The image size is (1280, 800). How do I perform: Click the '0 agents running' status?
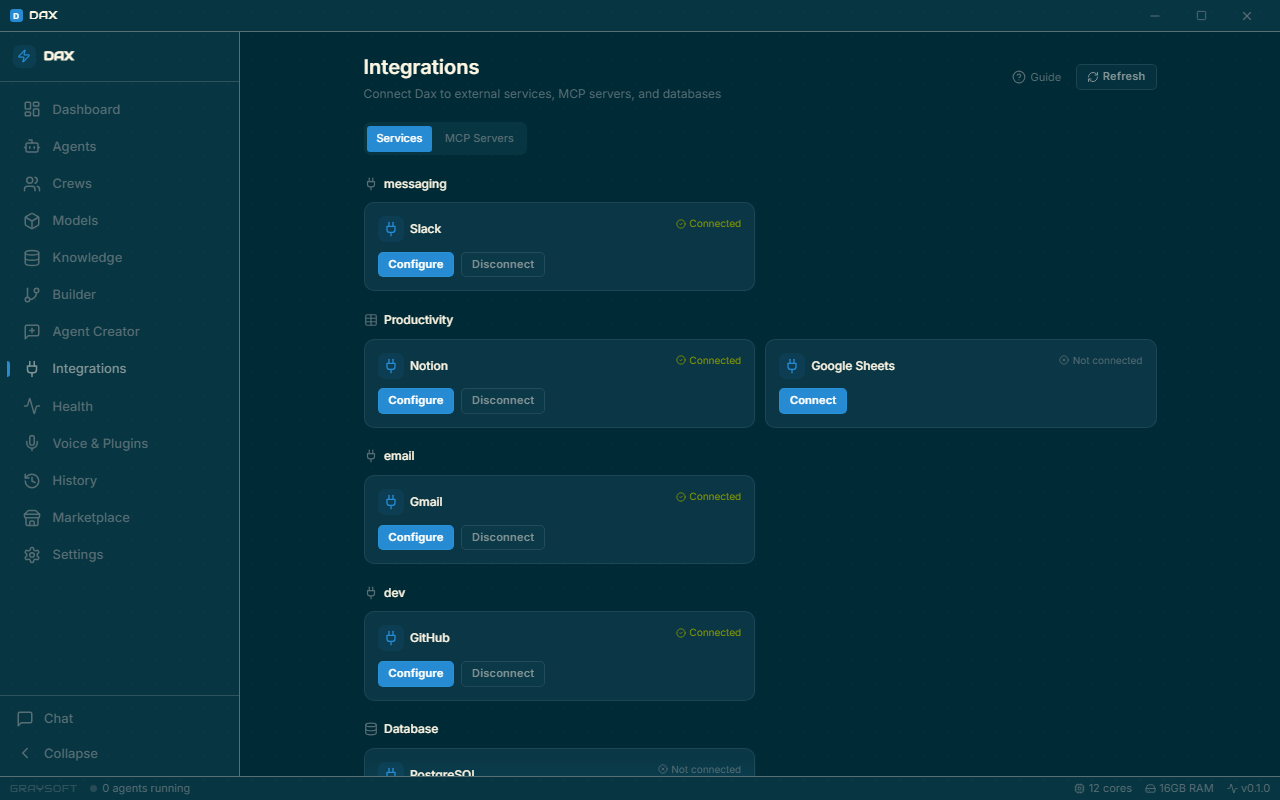point(139,788)
